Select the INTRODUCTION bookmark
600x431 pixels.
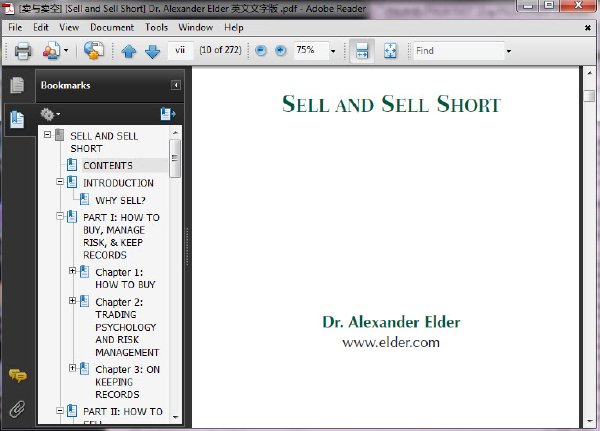click(x=118, y=183)
